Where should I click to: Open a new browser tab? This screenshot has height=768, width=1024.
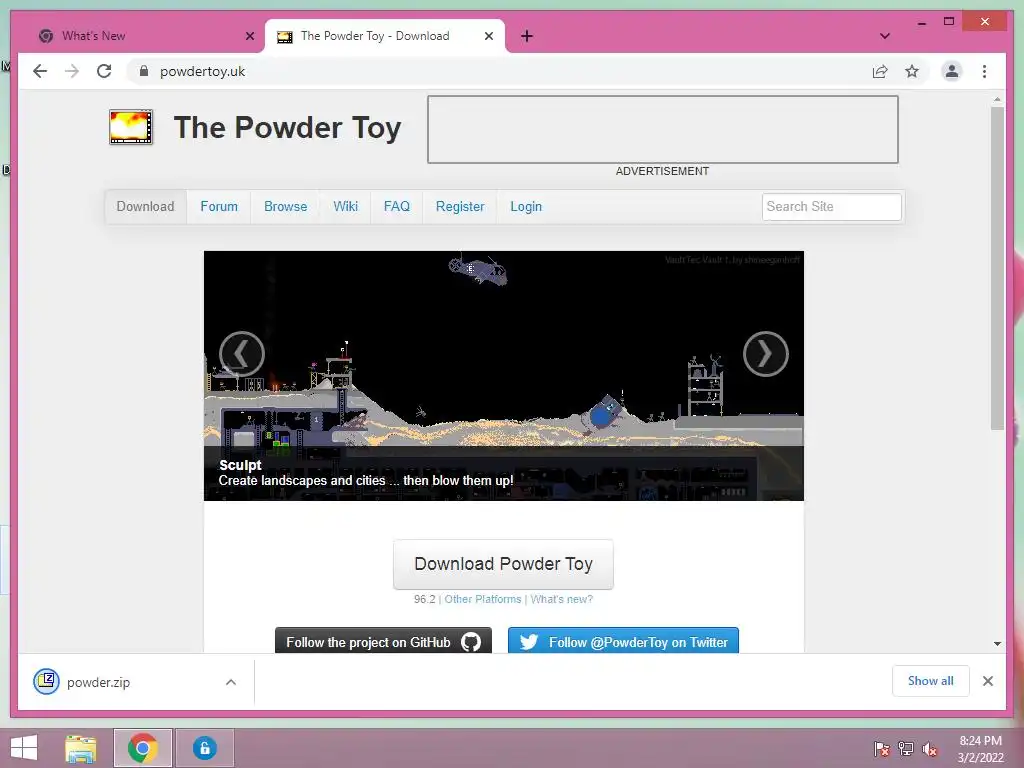[x=526, y=36]
